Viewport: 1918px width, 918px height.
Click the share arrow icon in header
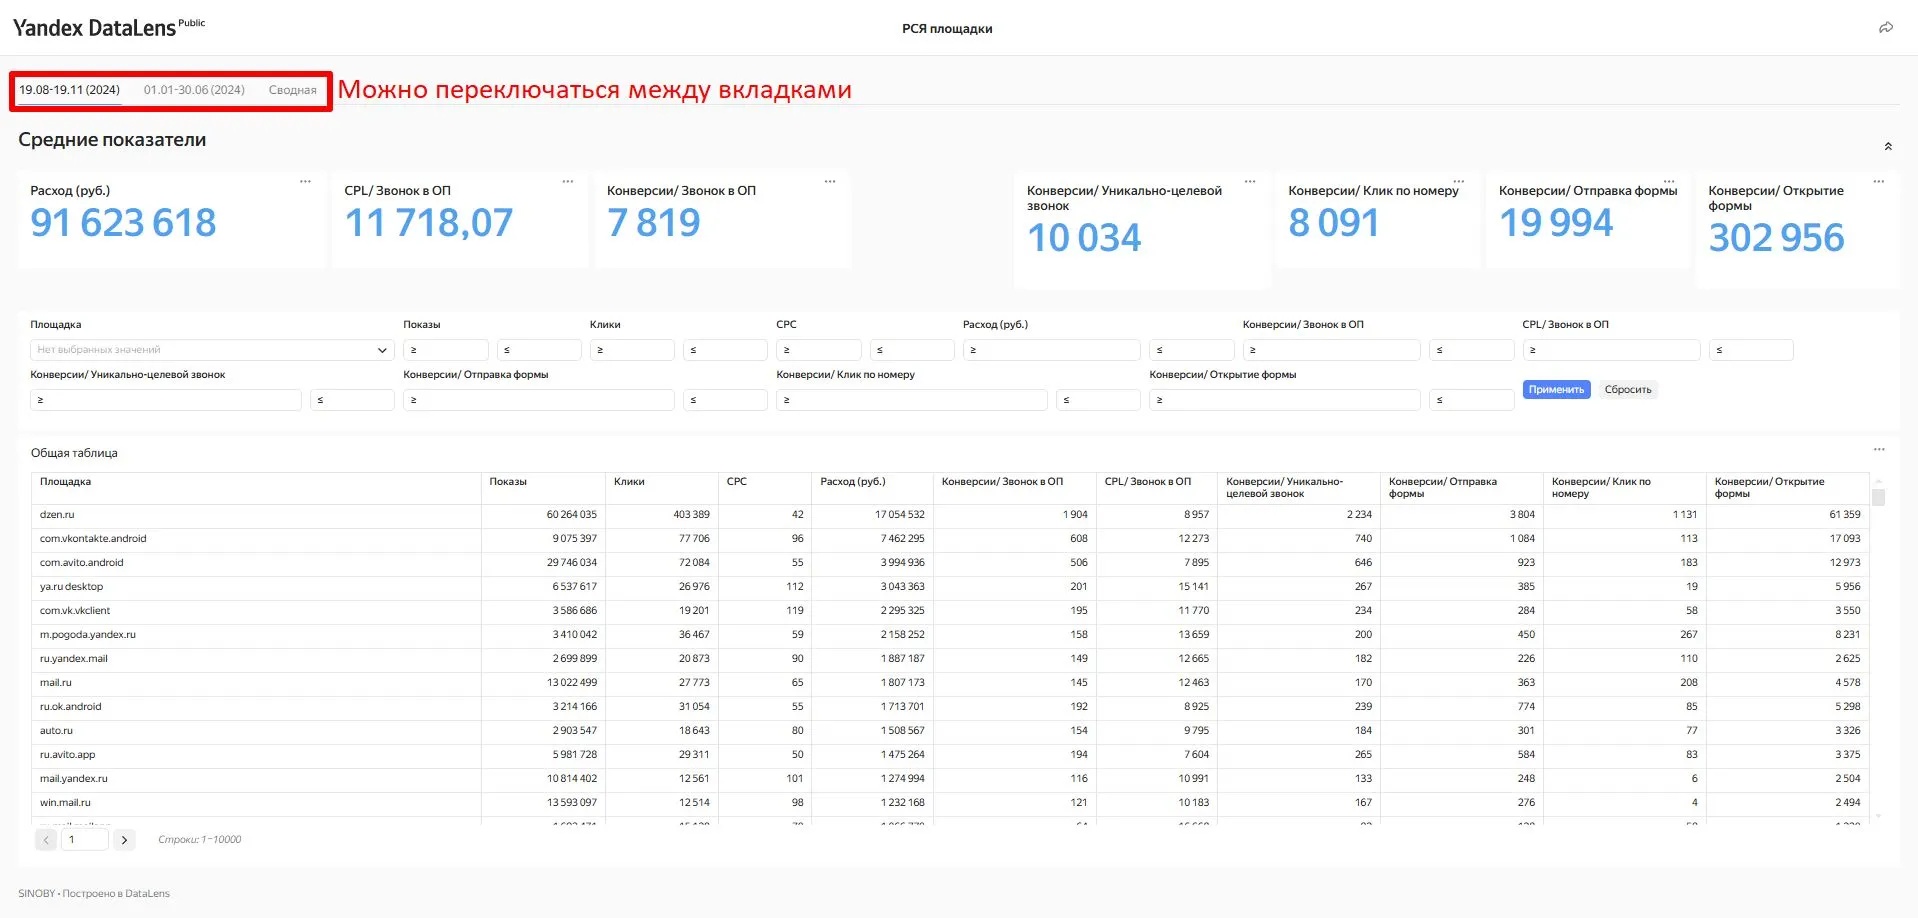pos(1885,28)
